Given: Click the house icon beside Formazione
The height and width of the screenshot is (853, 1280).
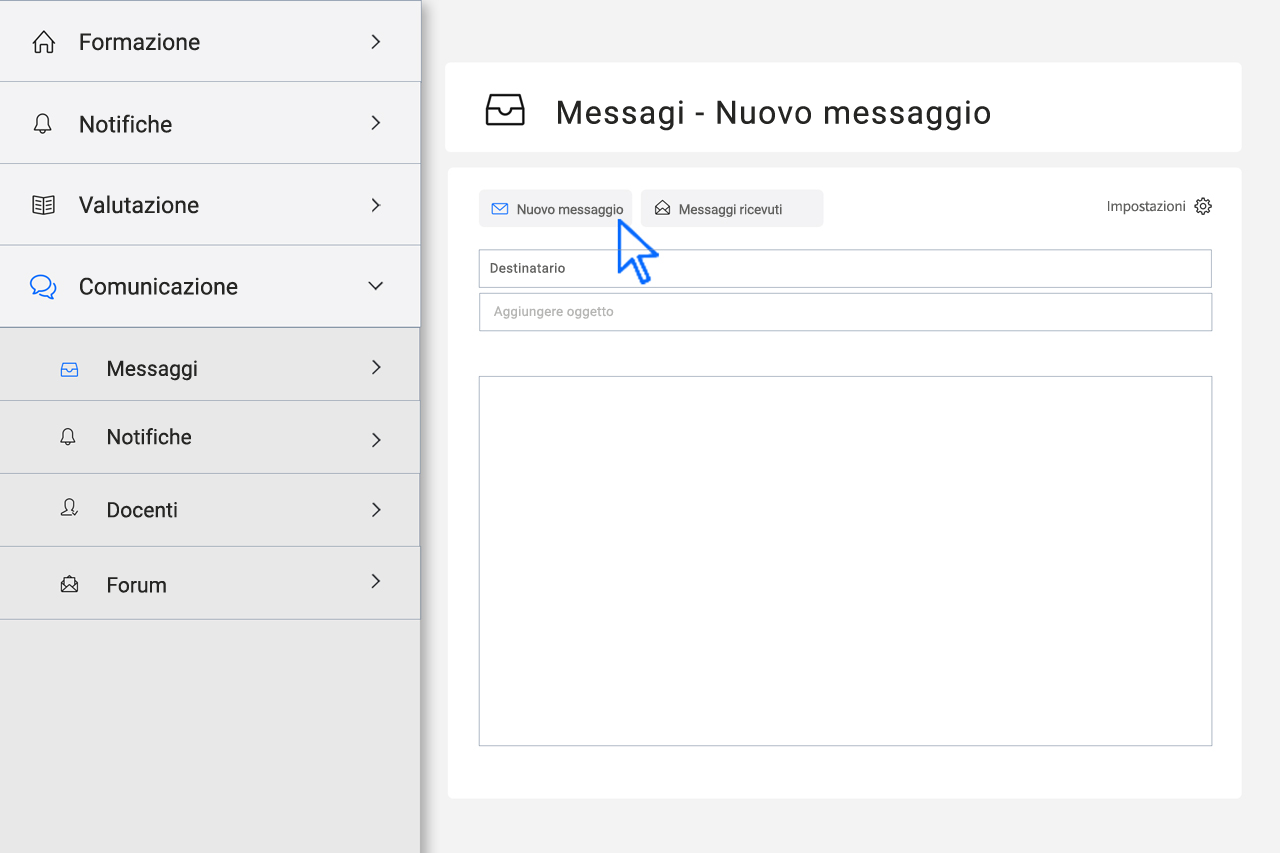Looking at the screenshot, I should coord(43,42).
